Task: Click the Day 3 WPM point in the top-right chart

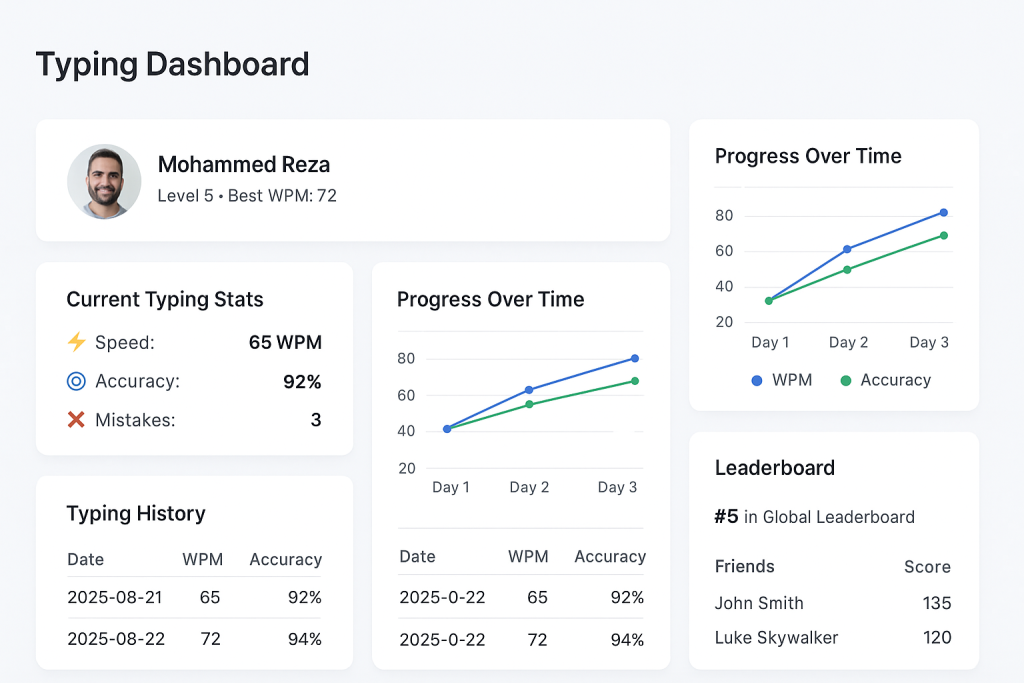Action: coord(943,212)
